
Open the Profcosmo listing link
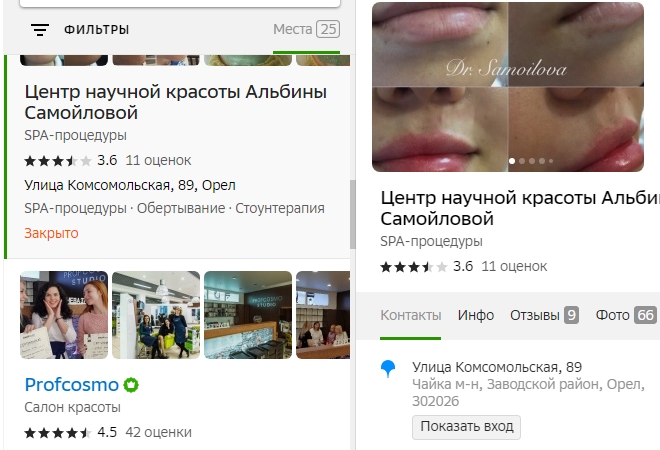tap(71, 385)
